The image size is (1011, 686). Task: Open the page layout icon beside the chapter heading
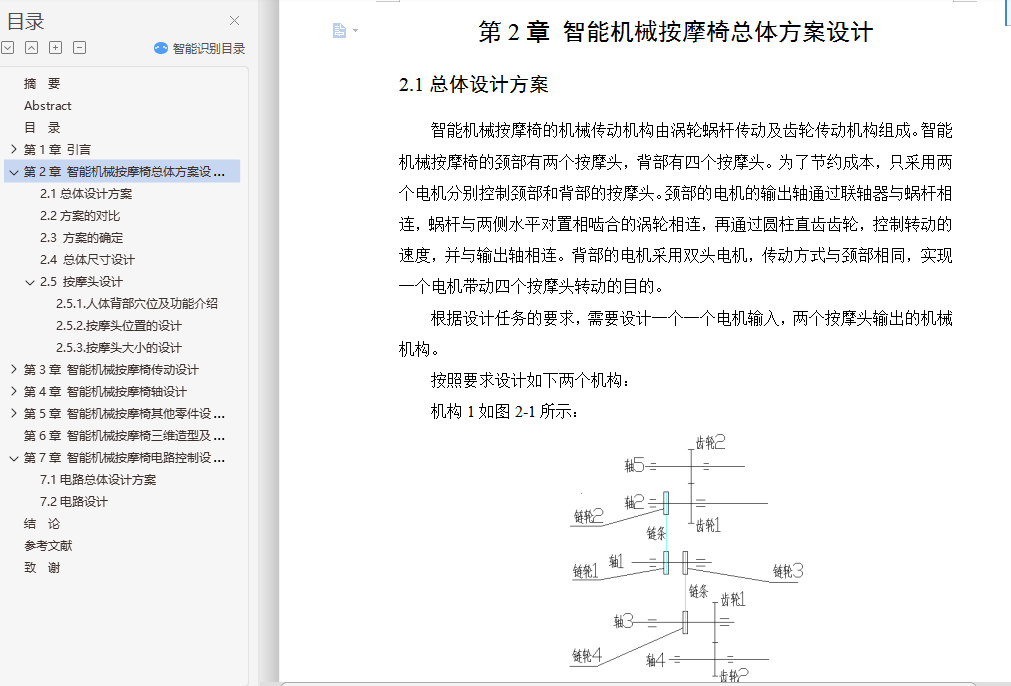[339, 30]
